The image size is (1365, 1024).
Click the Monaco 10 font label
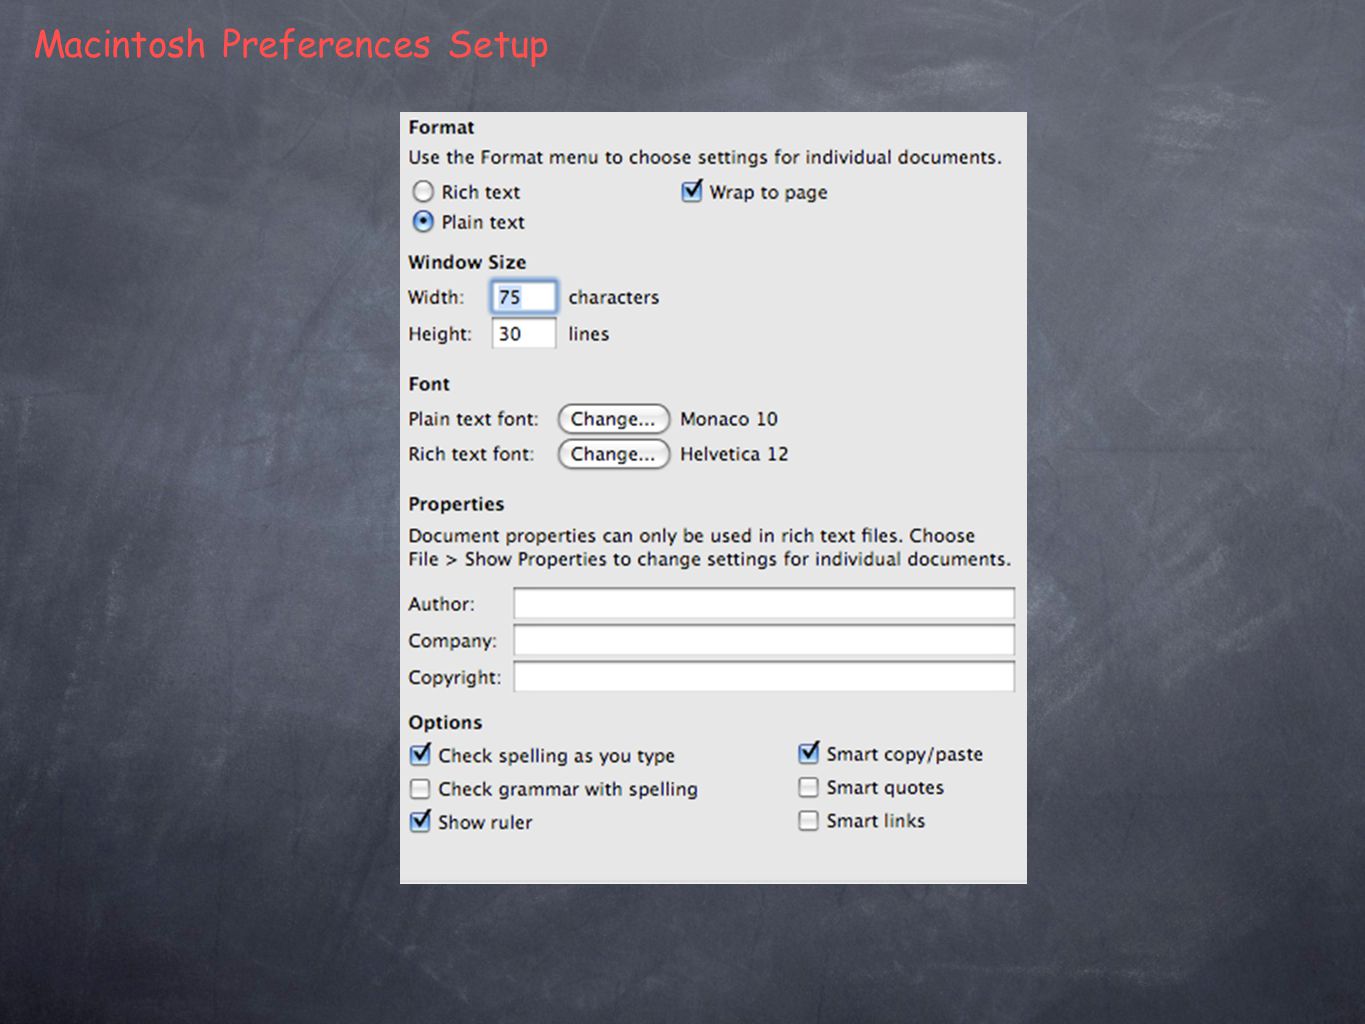click(x=729, y=419)
